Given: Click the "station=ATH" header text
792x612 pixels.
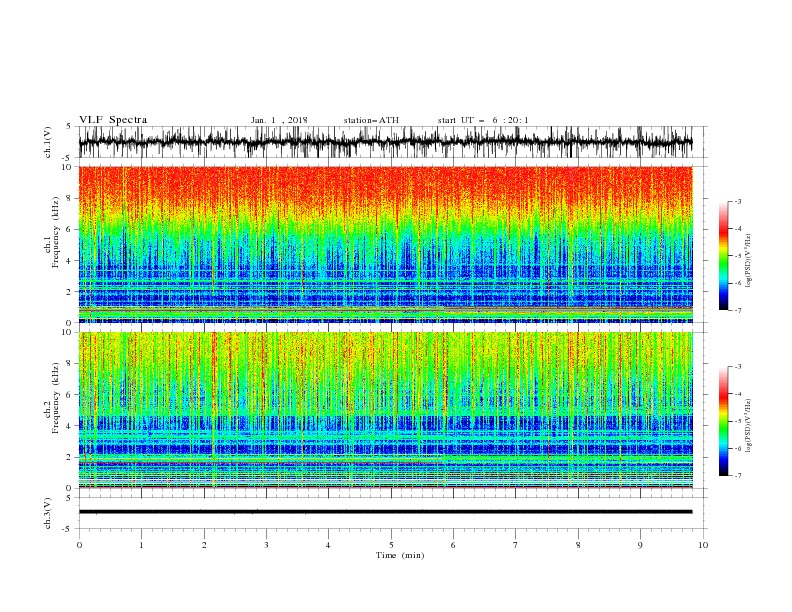Looking at the screenshot, I should (x=371, y=120).
